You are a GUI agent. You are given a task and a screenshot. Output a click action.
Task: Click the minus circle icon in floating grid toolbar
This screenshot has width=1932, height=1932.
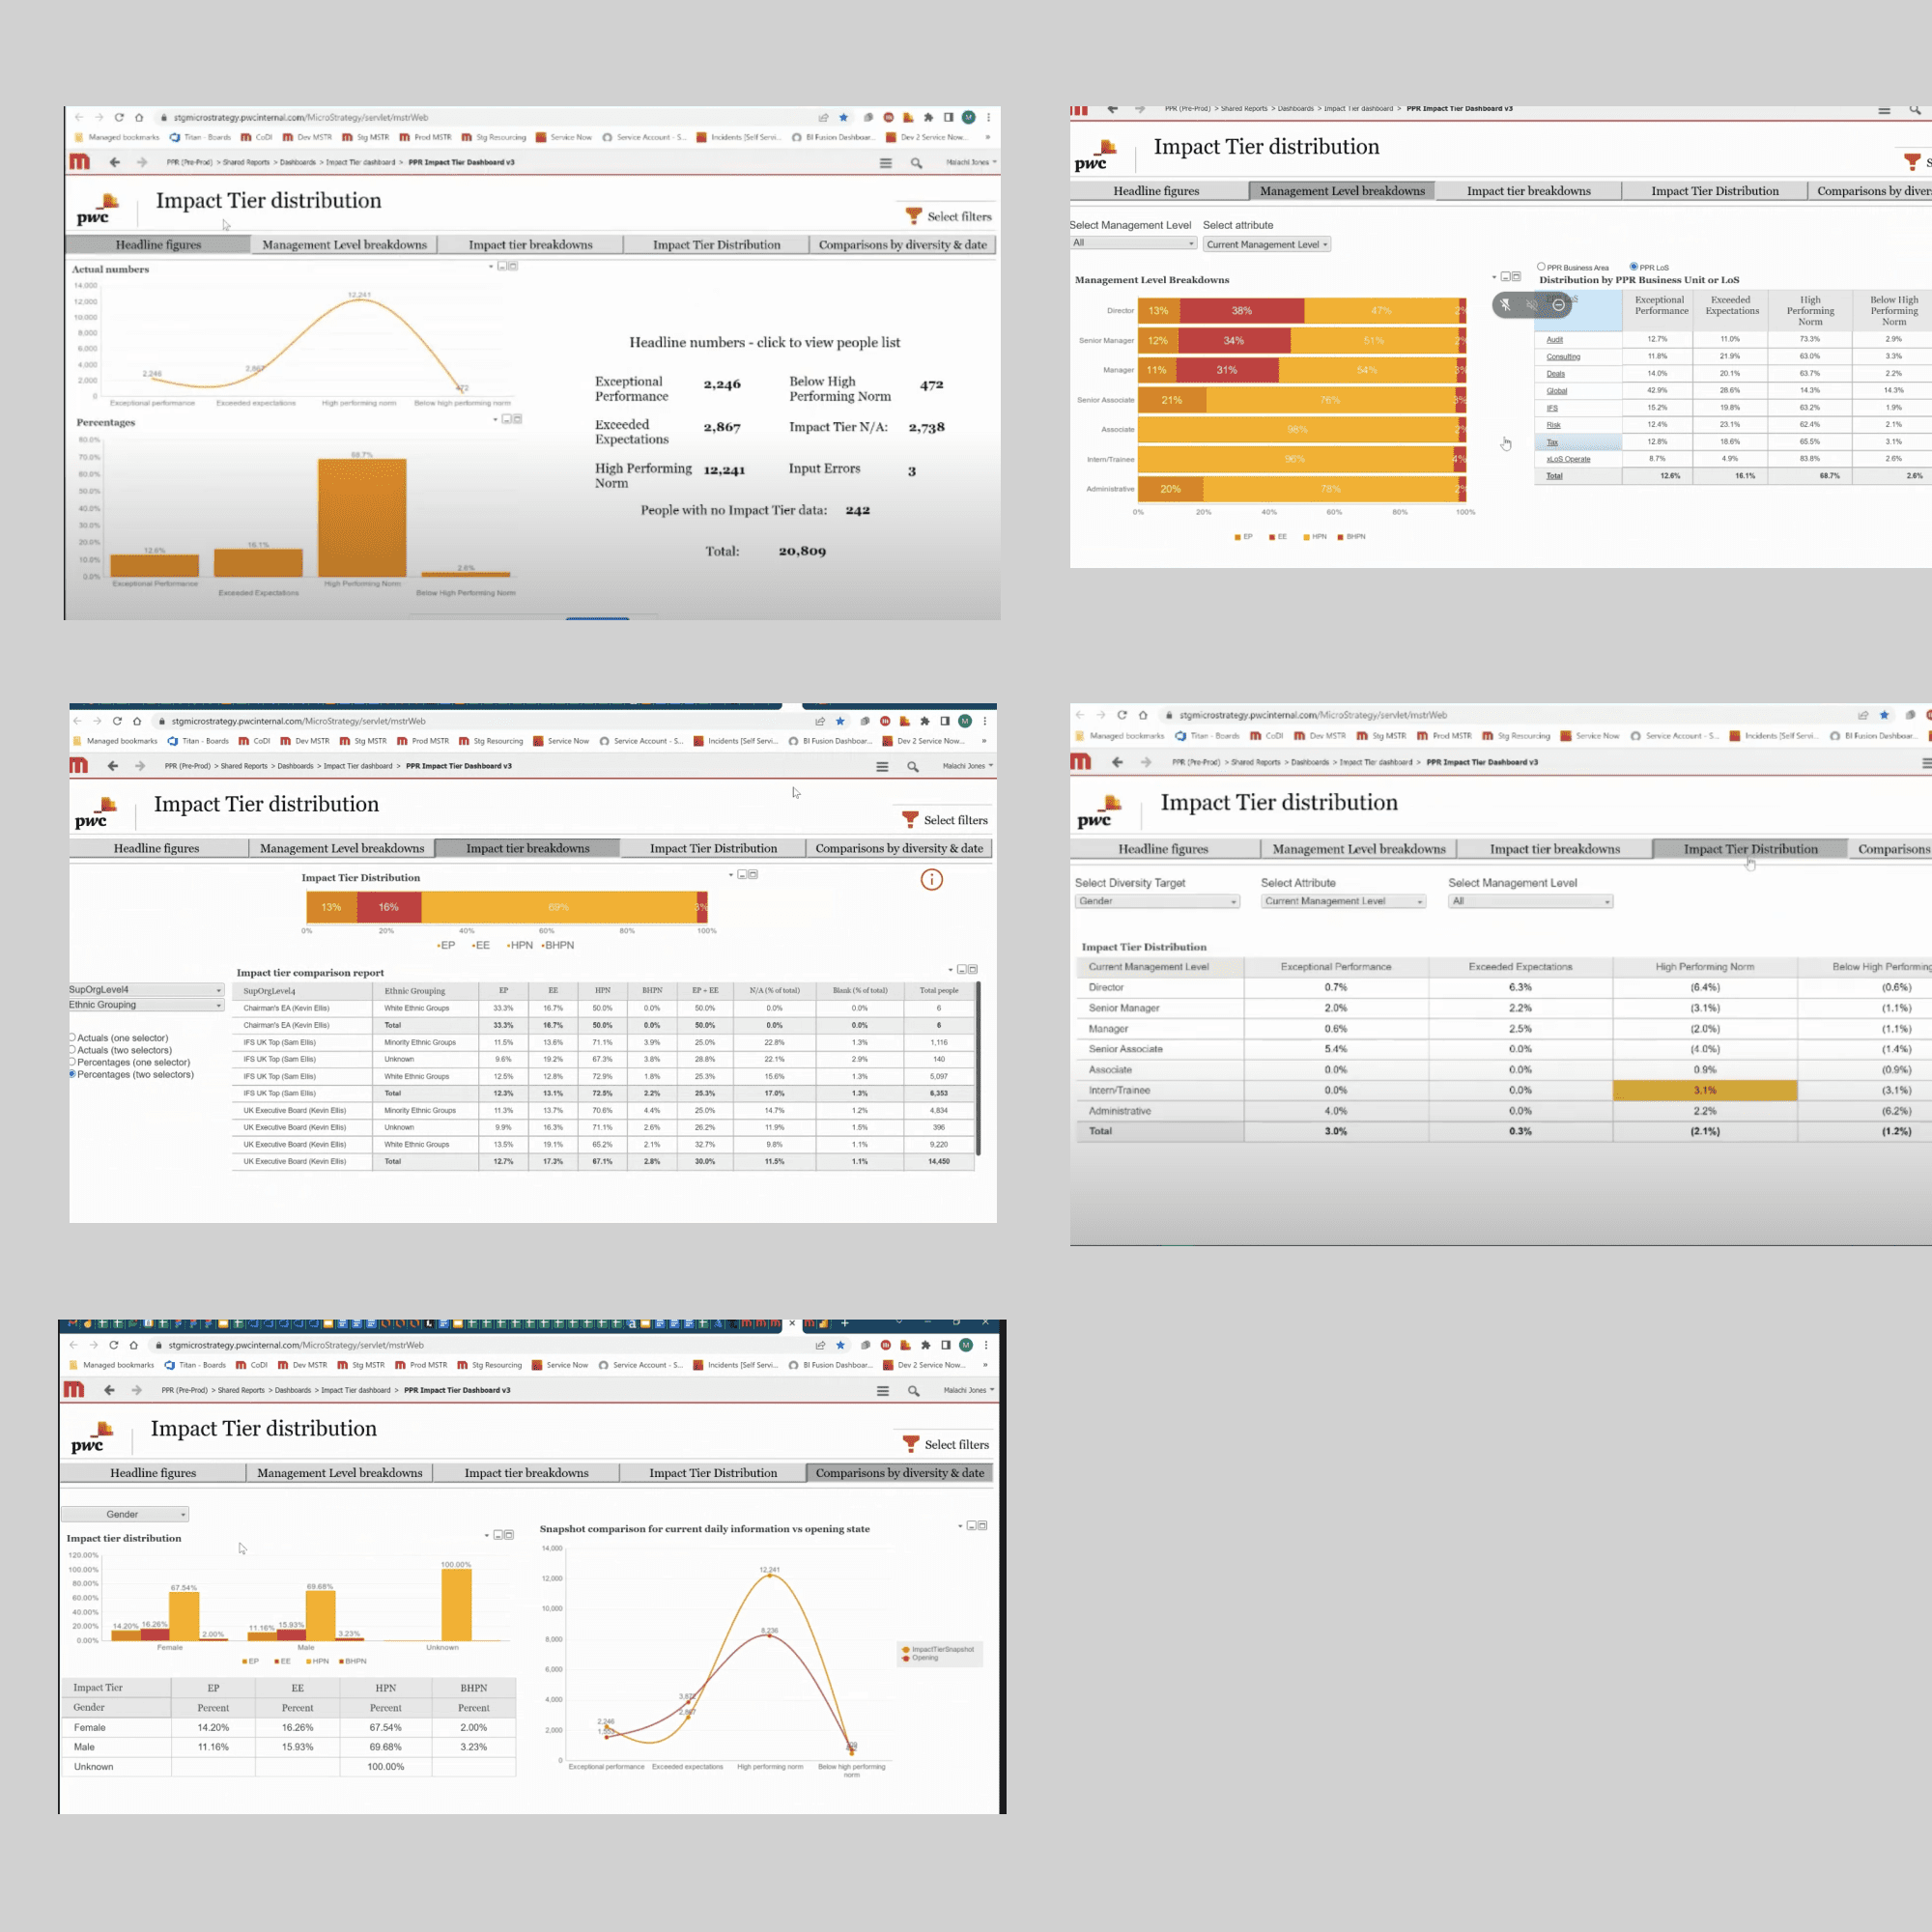(x=1558, y=304)
